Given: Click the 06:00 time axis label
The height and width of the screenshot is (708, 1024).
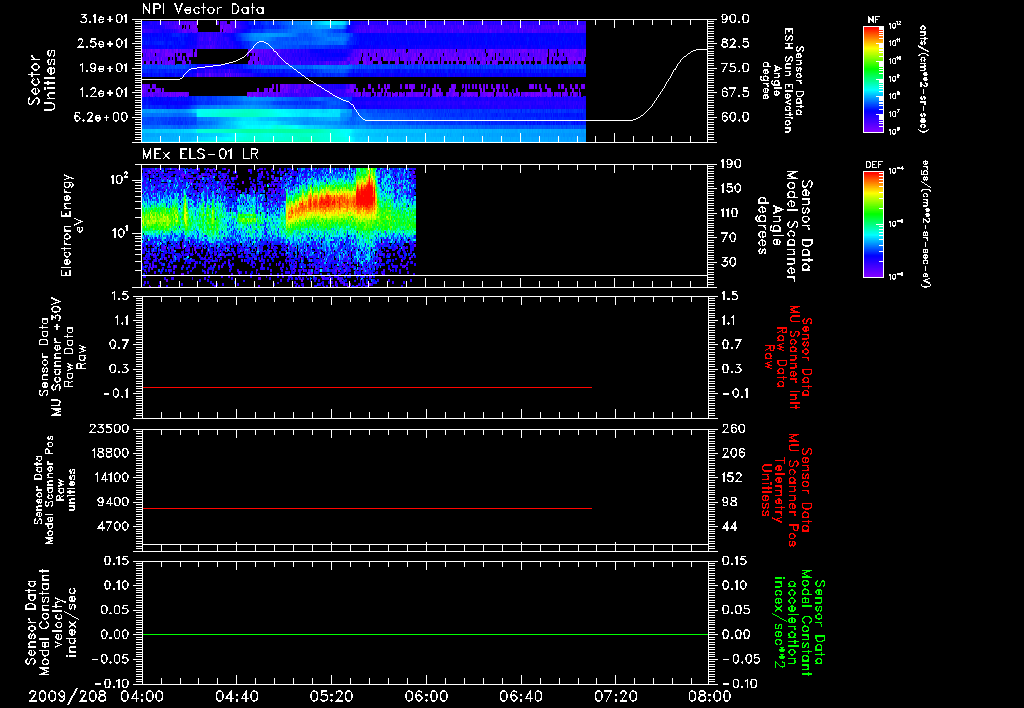Looking at the screenshot, I should [x=426, y=696].
